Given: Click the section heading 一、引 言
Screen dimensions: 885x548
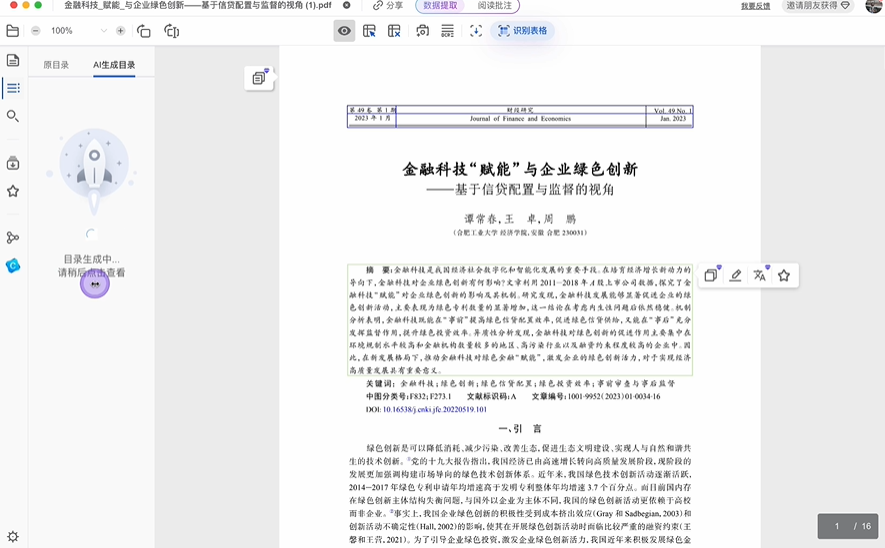Looking at the screenshot, I should point(520,429).
